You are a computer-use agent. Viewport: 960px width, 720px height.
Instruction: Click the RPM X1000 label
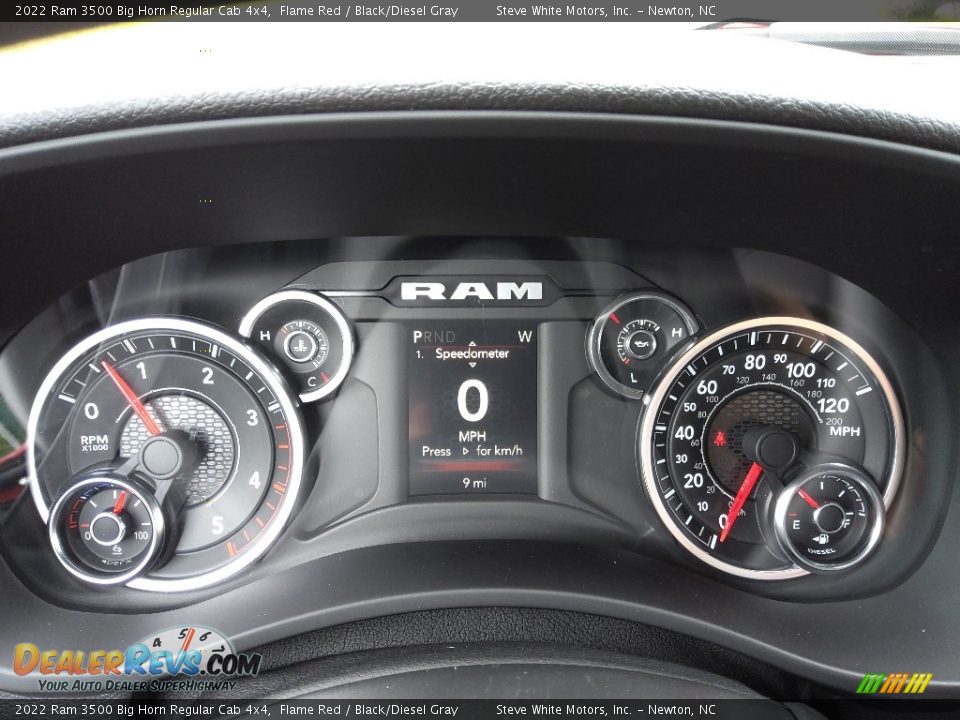click(x=94, y=443)
